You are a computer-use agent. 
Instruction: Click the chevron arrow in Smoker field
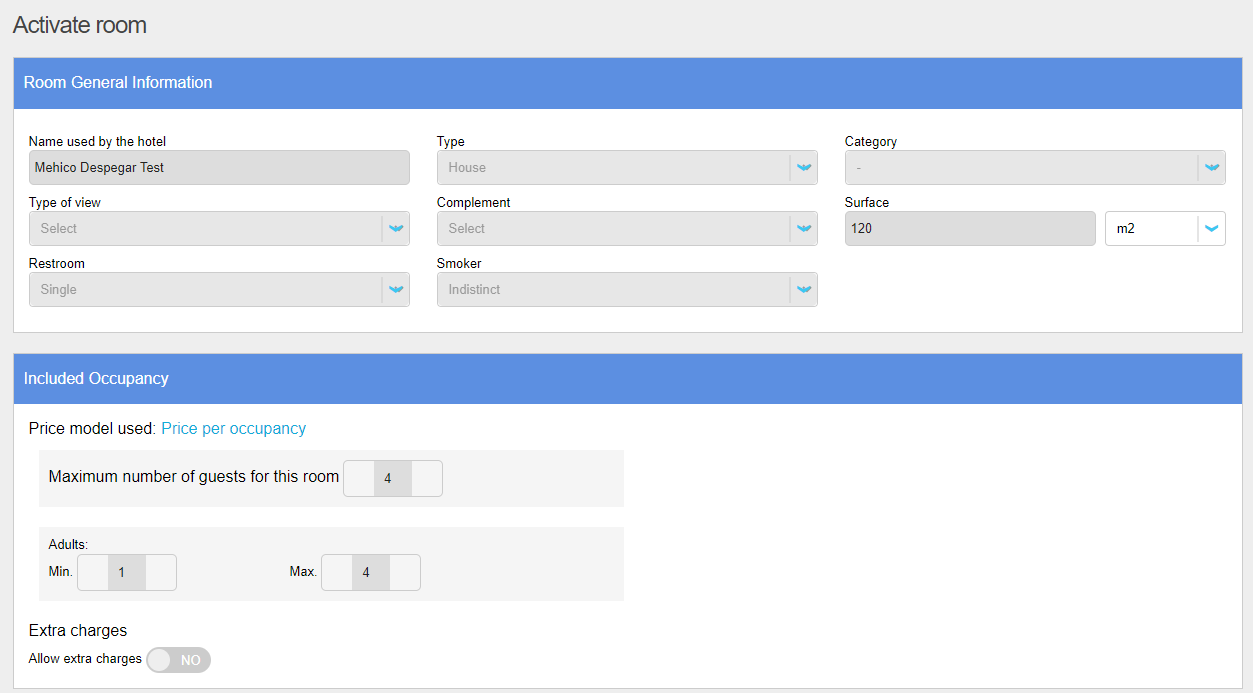[803, 290]
